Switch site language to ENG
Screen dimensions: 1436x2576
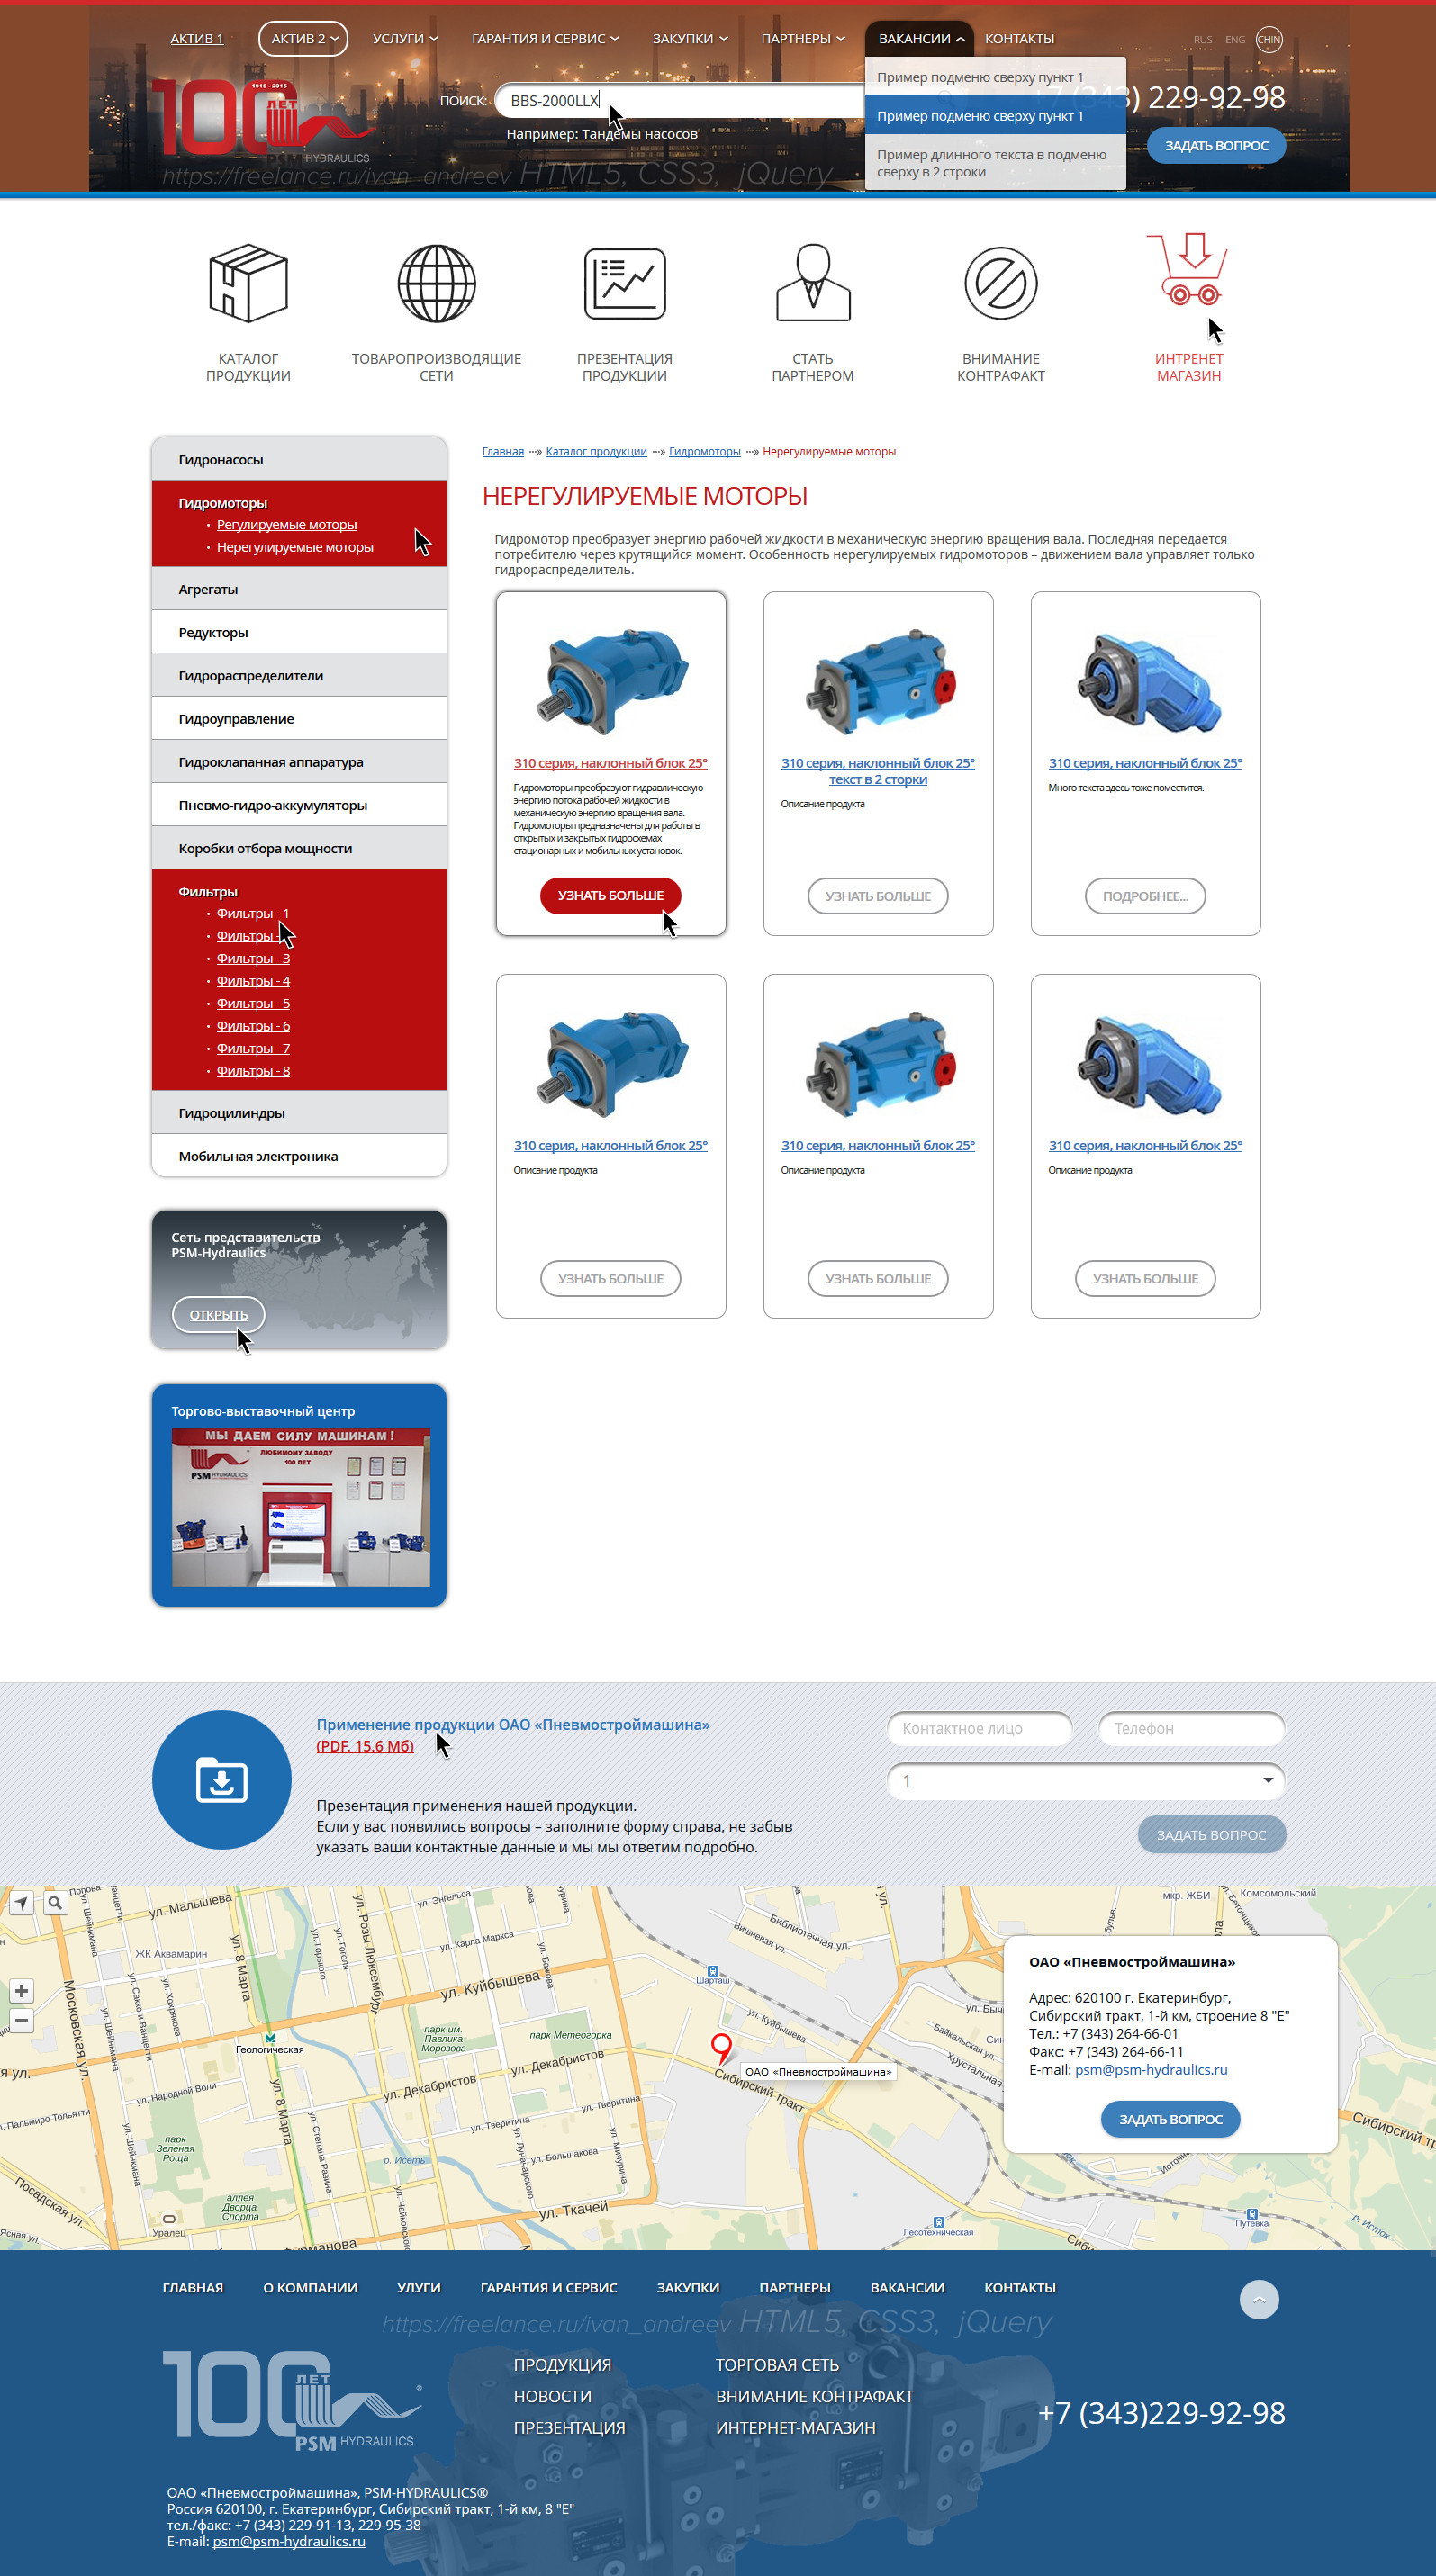click(1235, 40)
